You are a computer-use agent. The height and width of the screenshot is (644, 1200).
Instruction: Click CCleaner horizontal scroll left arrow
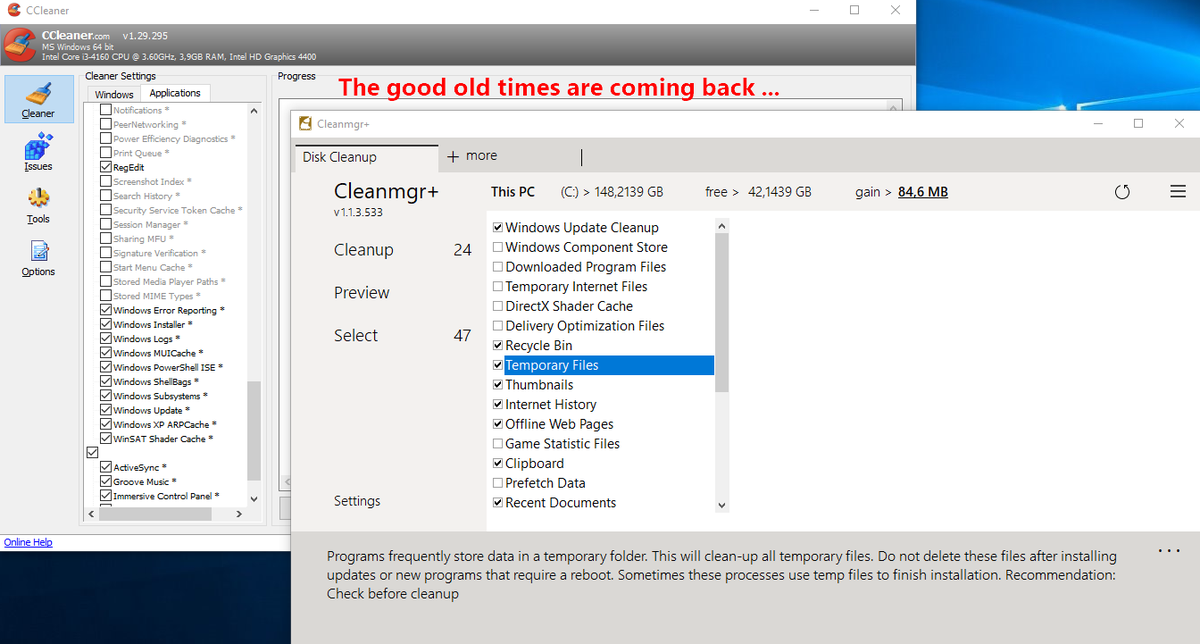[91, 513]
